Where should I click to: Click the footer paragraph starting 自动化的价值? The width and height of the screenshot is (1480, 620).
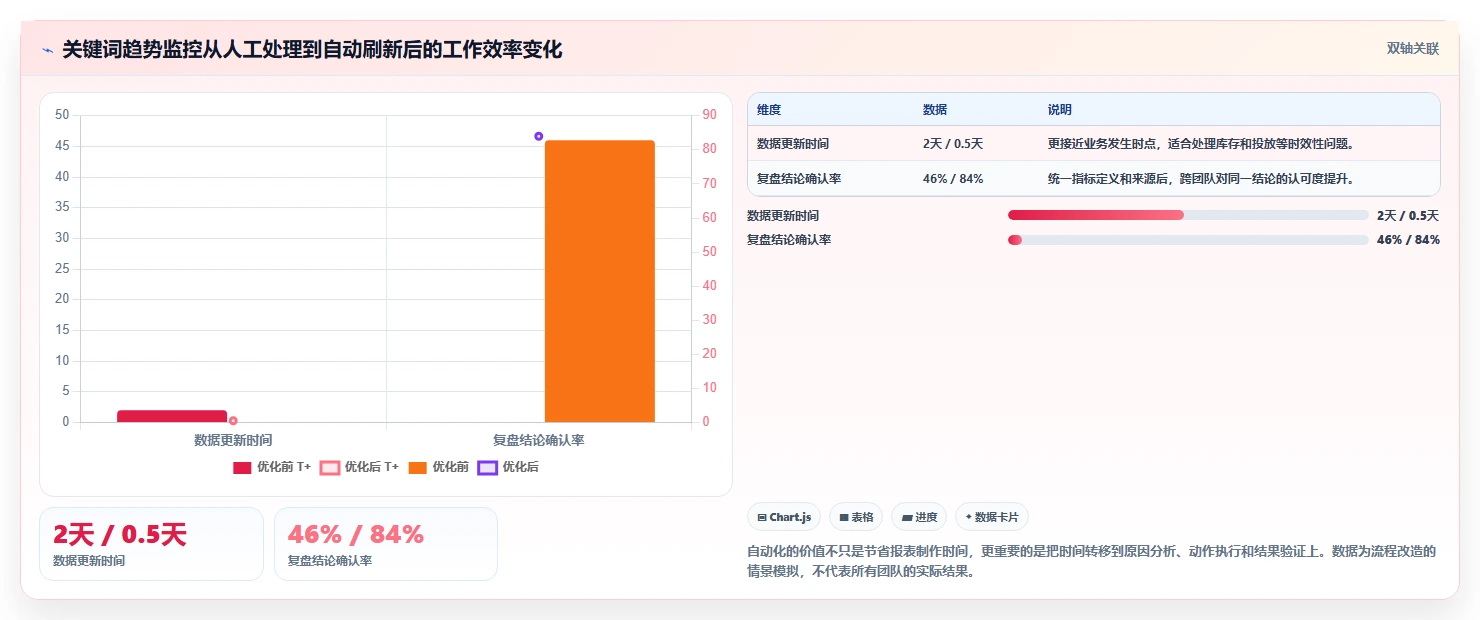tap(1092, 561)
